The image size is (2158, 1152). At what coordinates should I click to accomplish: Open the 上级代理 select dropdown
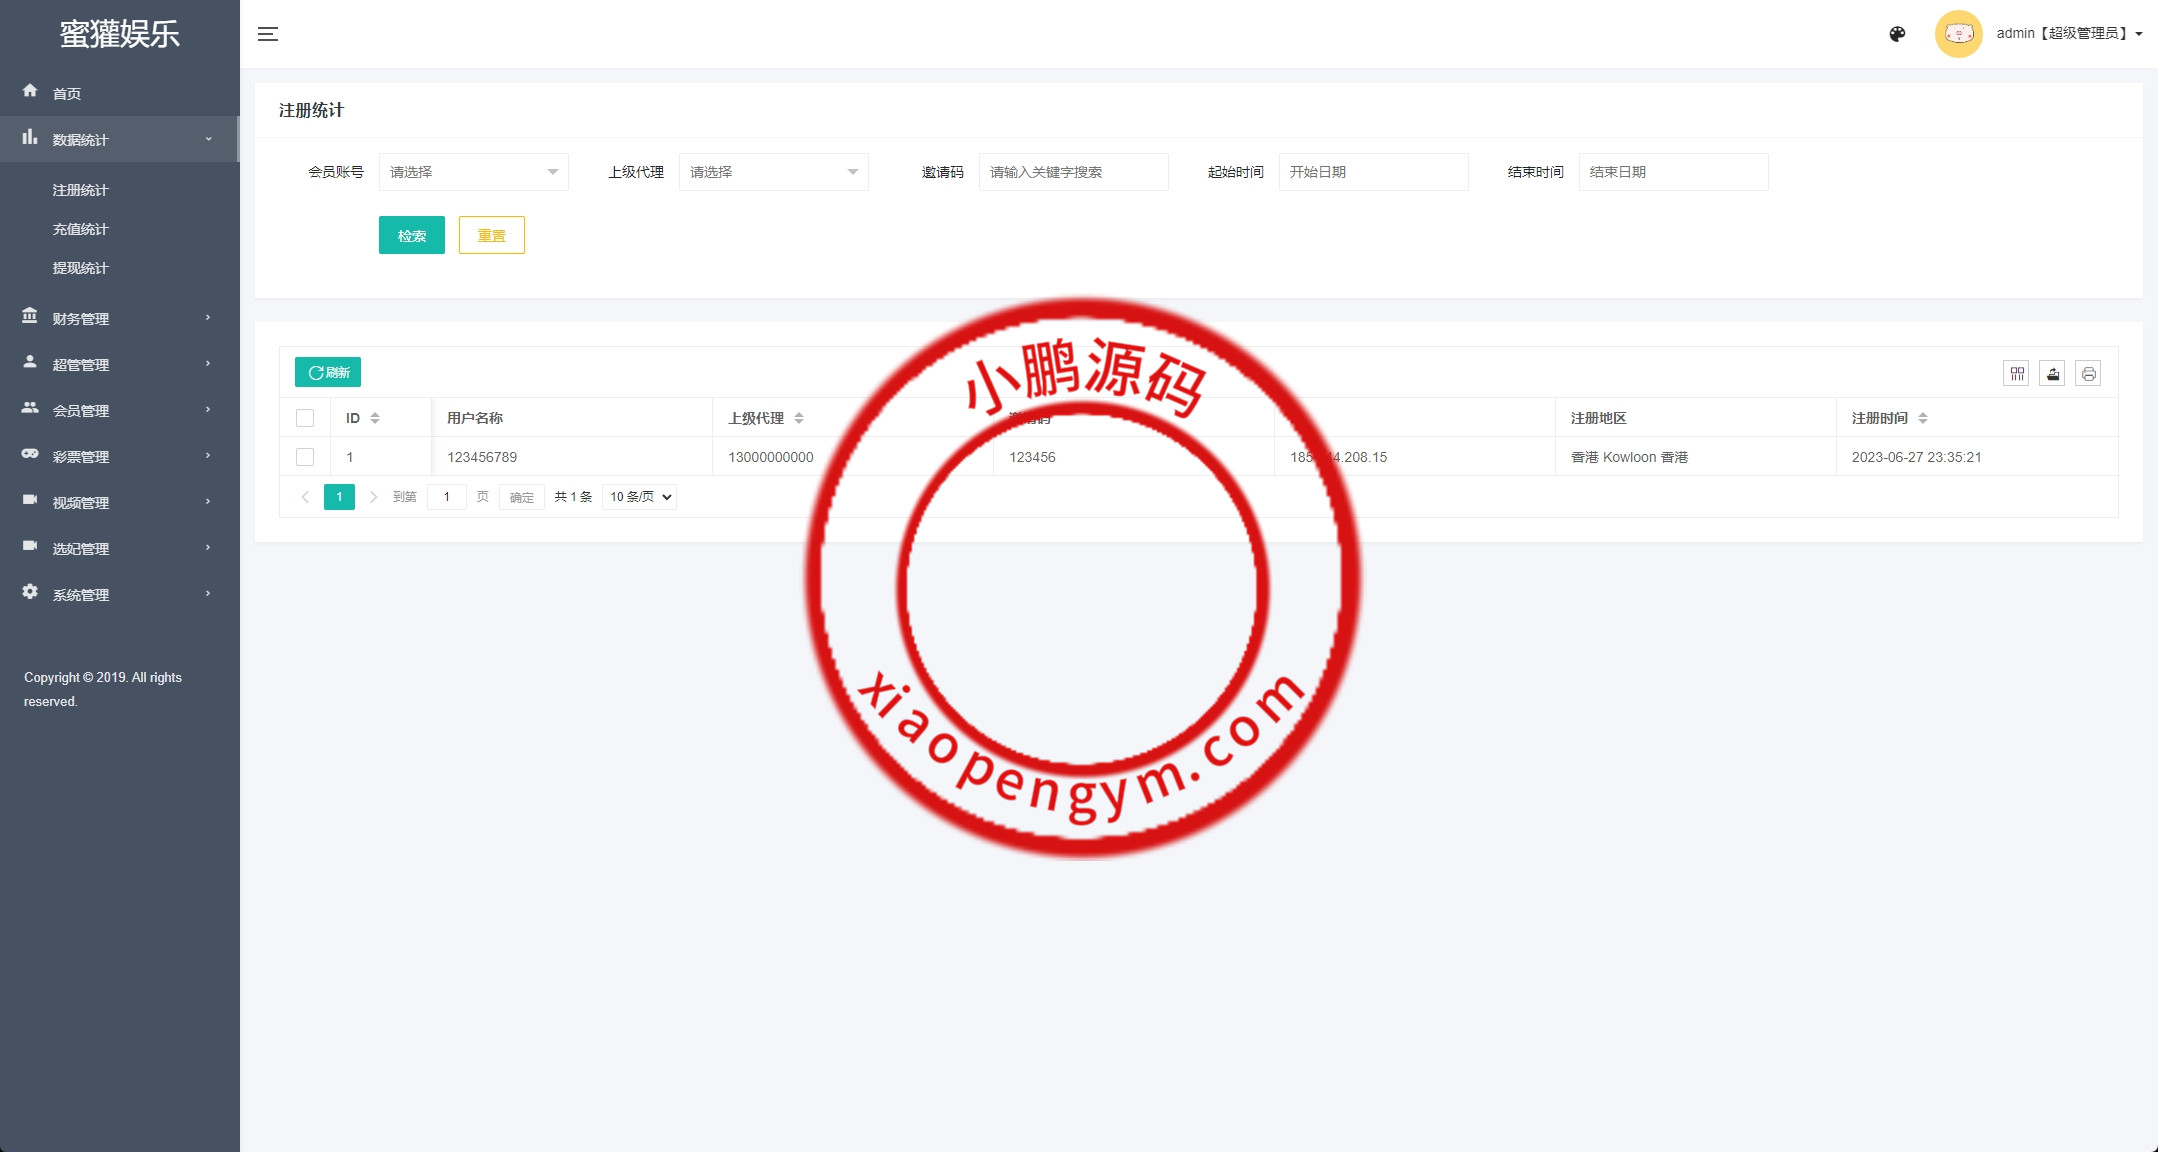[773, 172]
